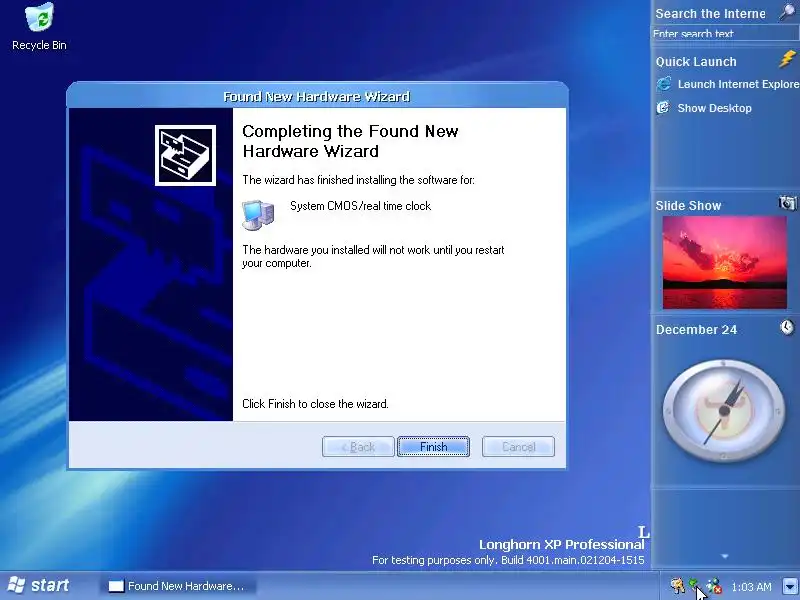Click Finish to close the hardware wizard
Screen dimensions: 800x600
pyautogui.click(x=433, y=447)
